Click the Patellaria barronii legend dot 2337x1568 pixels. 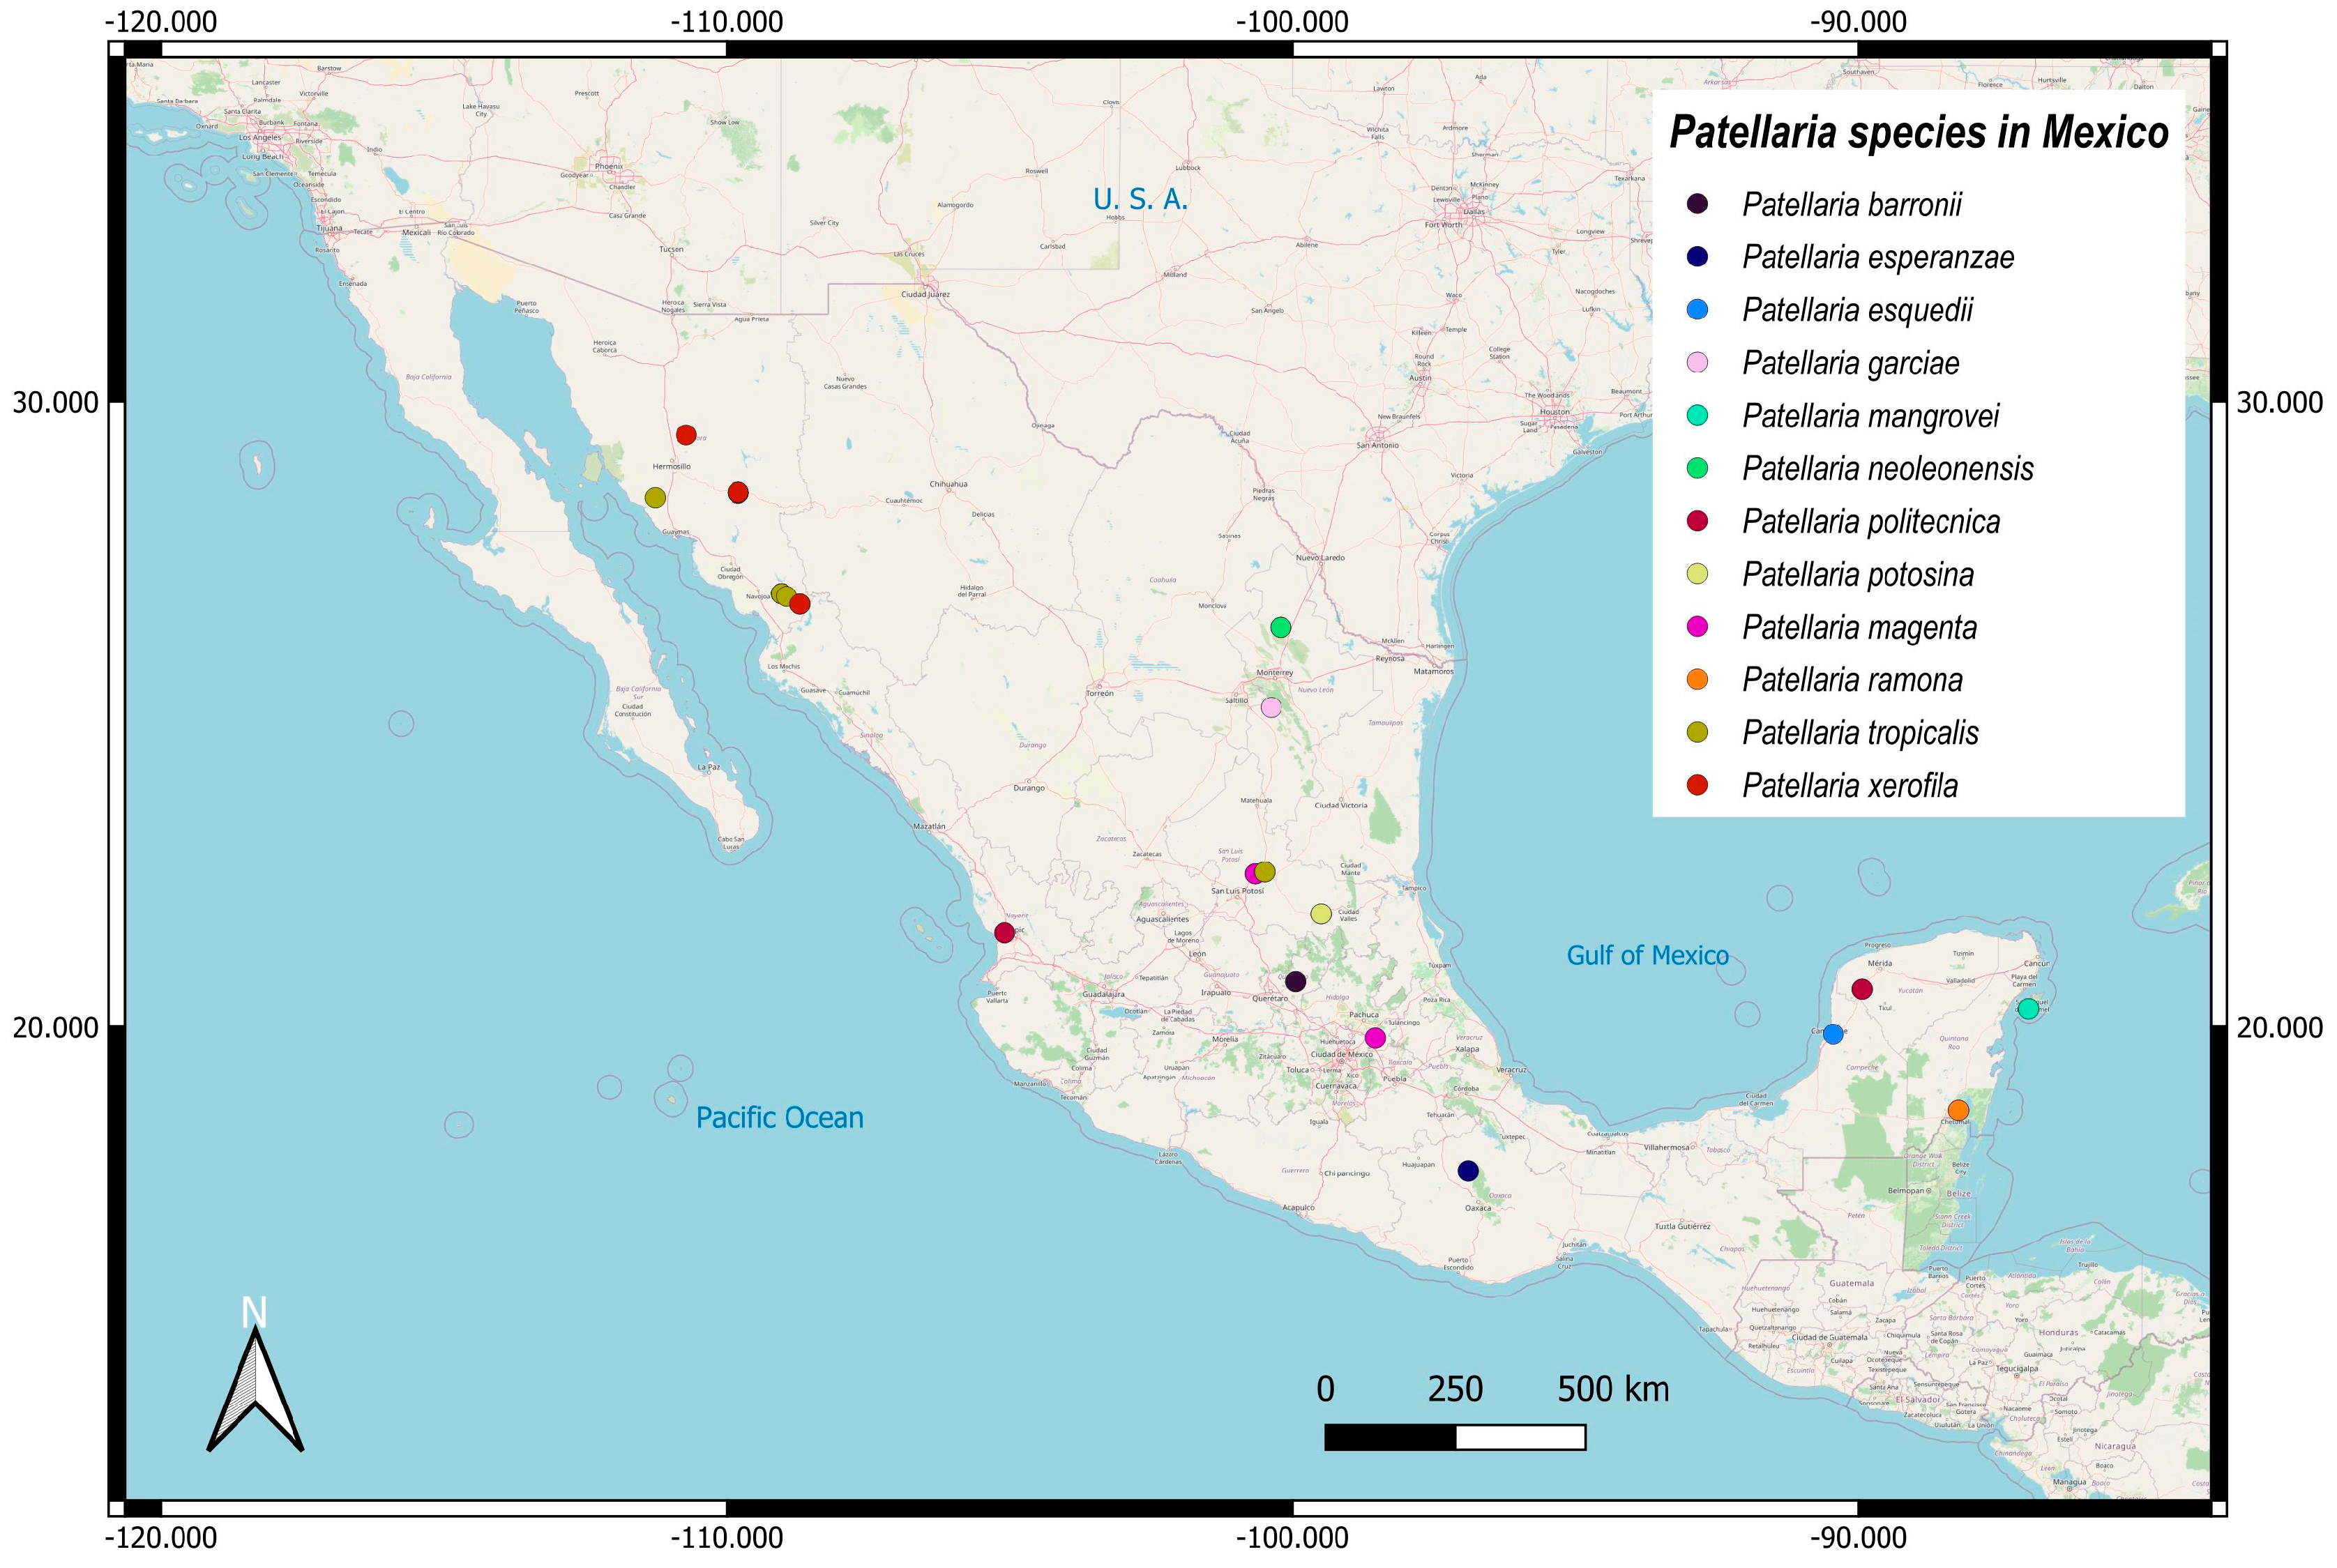point(1697,204)
